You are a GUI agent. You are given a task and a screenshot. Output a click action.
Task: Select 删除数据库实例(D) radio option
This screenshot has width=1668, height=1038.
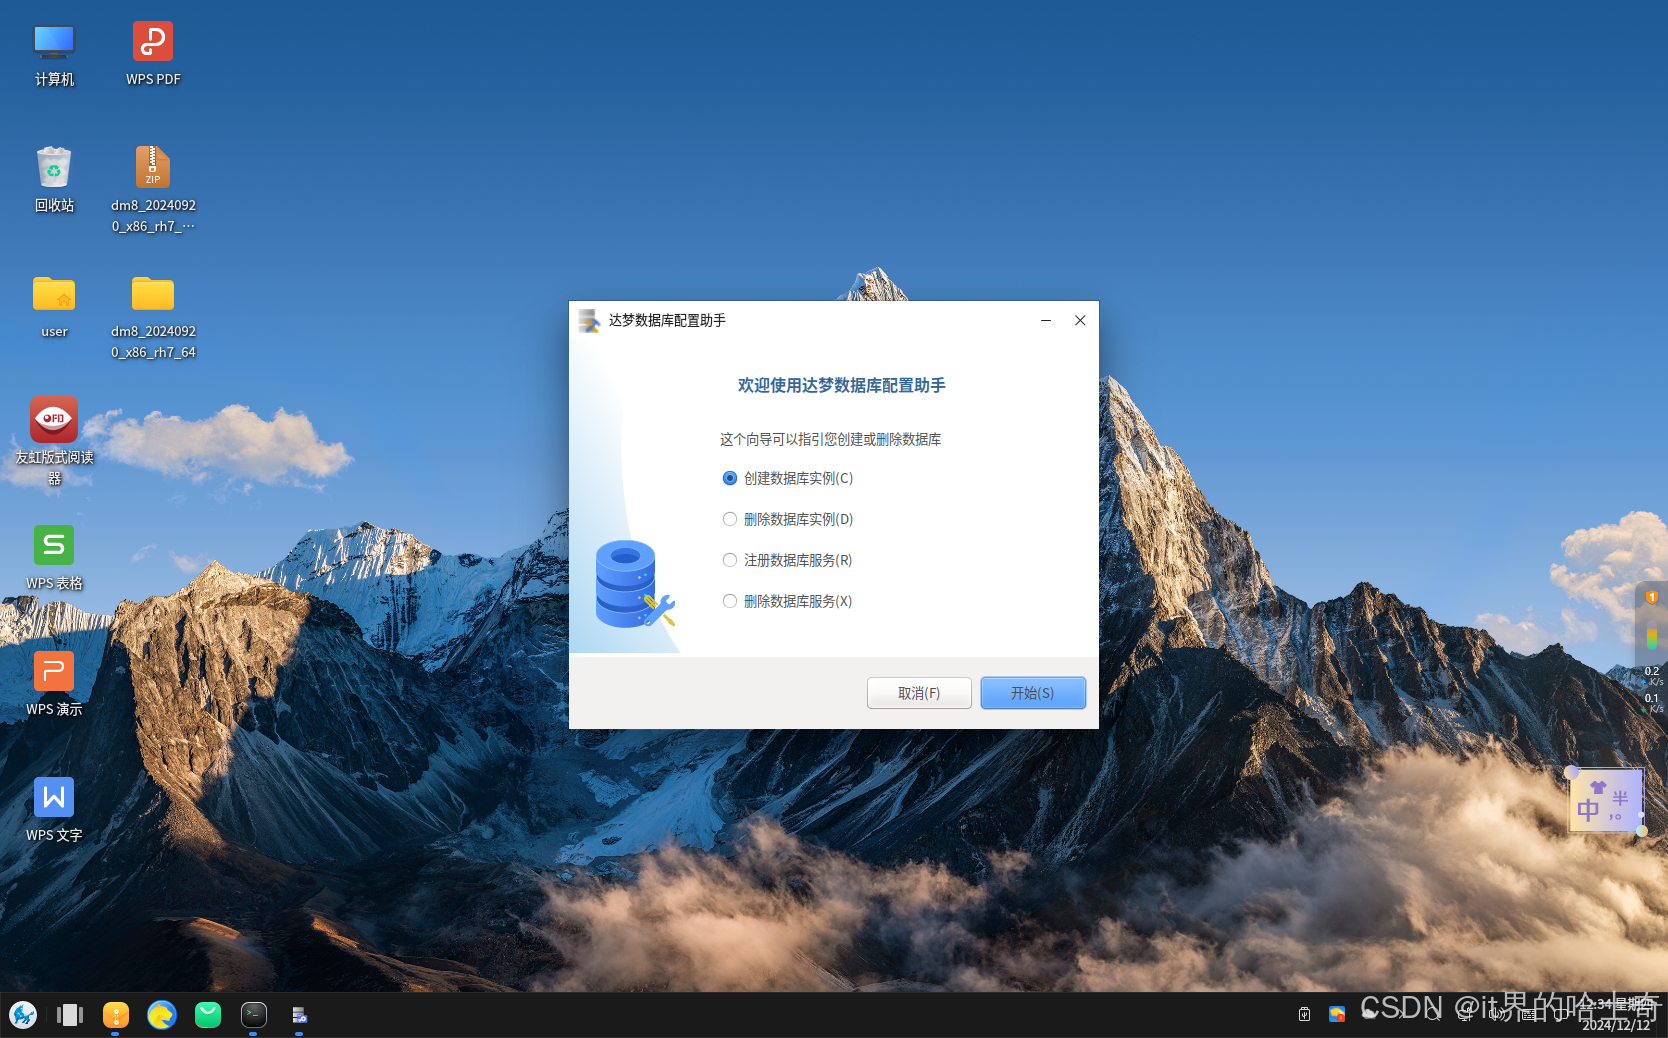click(788, 519)
